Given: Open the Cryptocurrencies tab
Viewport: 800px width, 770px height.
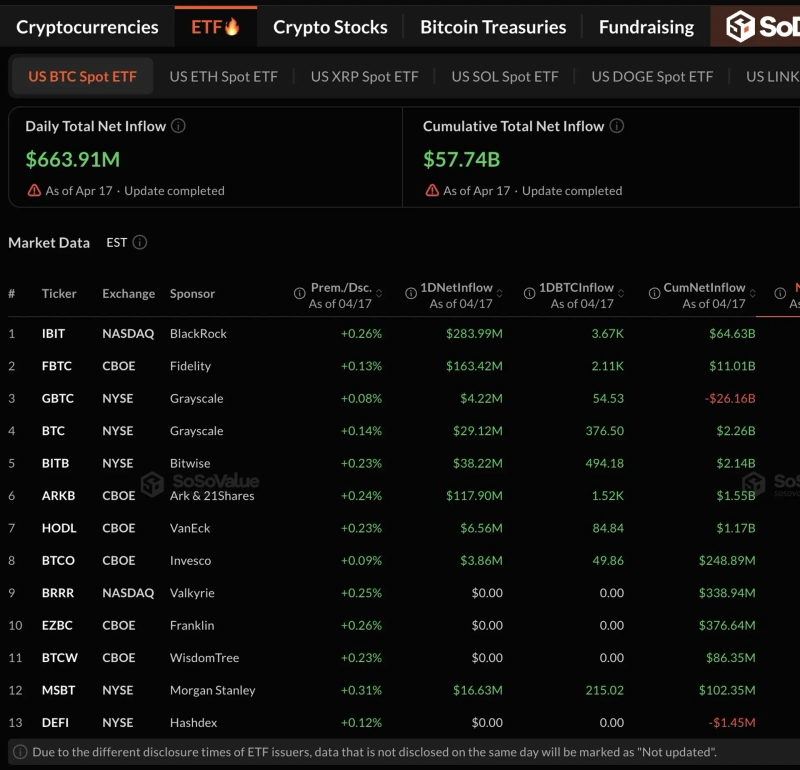Looking at the screenshot, I should coord(87,27).
